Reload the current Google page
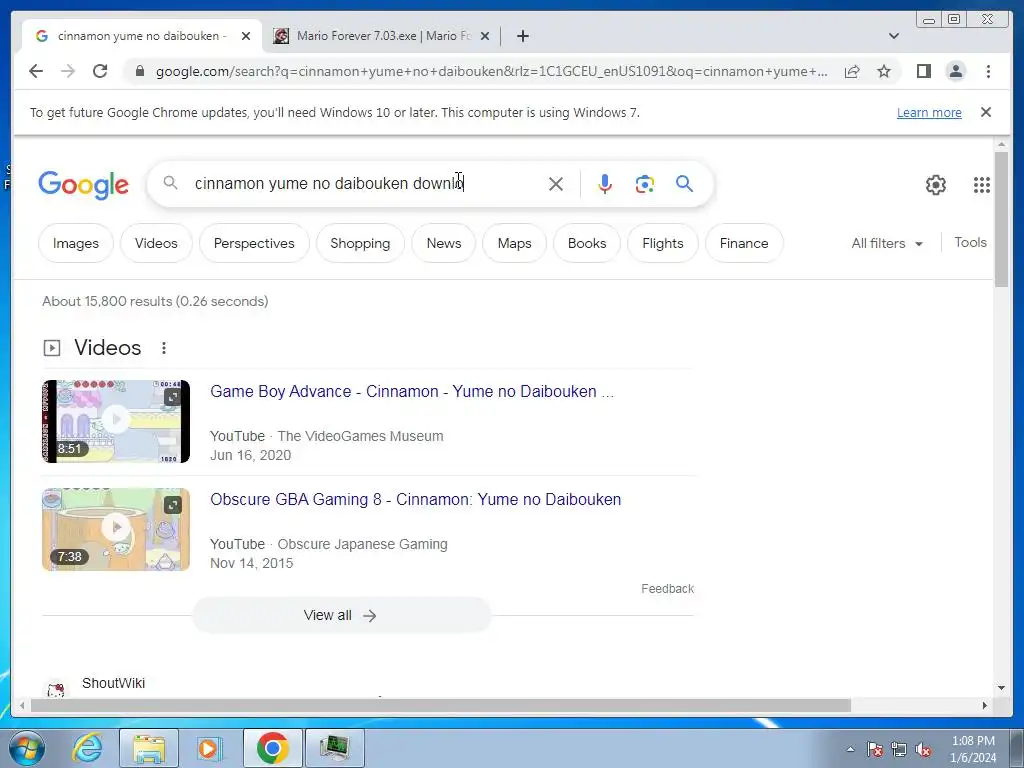 point(100,71)
